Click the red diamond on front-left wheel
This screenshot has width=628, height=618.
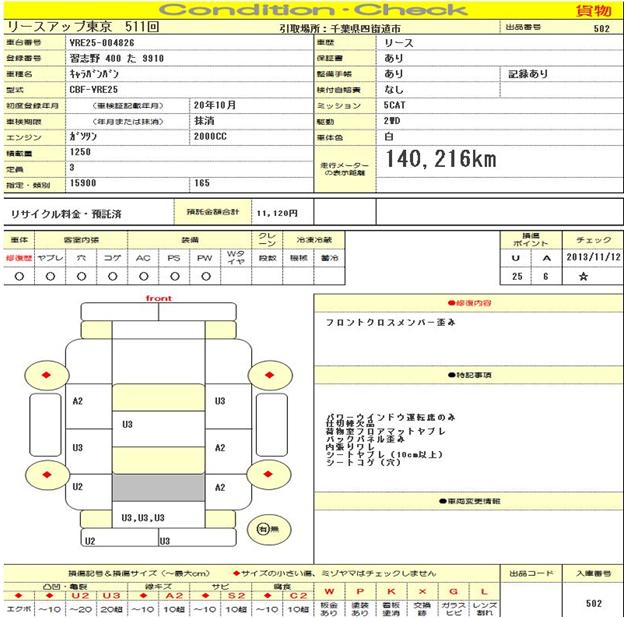point(45,375)
